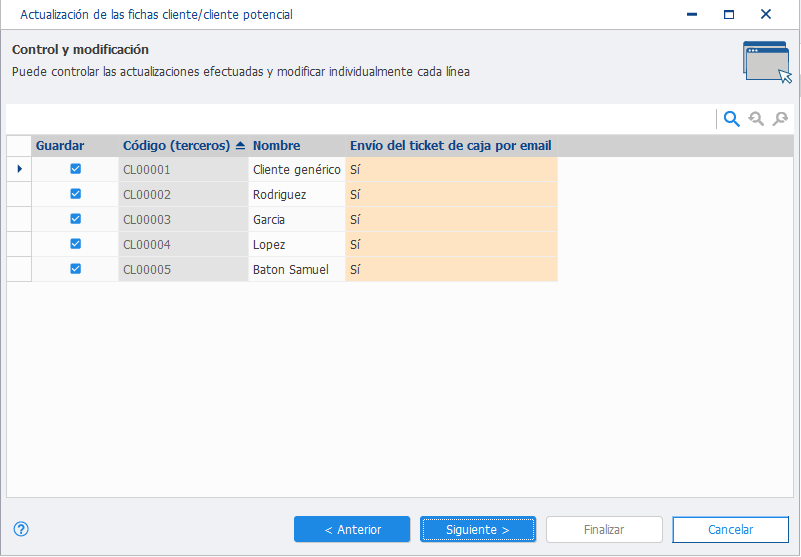The height and width of the screenshot is (557, 801).
Task: Edit the Sí value for Cliente genérico
Action: point(452,169)
